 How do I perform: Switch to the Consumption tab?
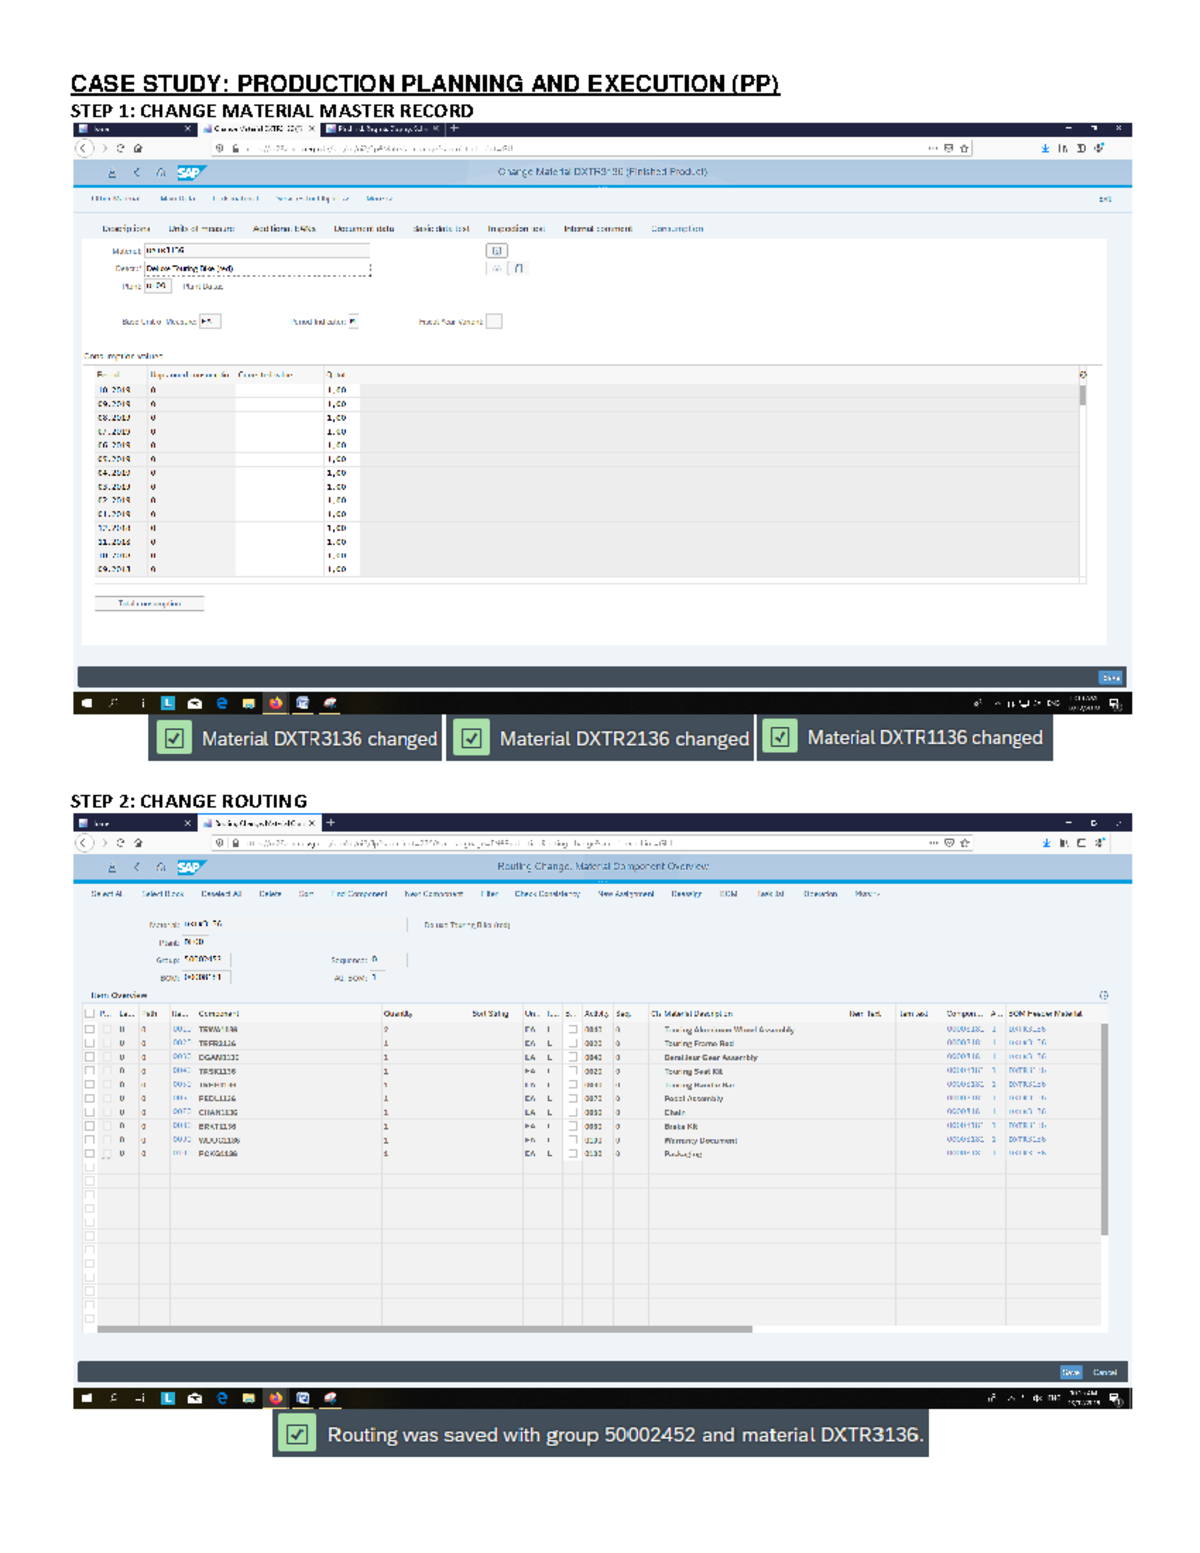click(678, 227)
